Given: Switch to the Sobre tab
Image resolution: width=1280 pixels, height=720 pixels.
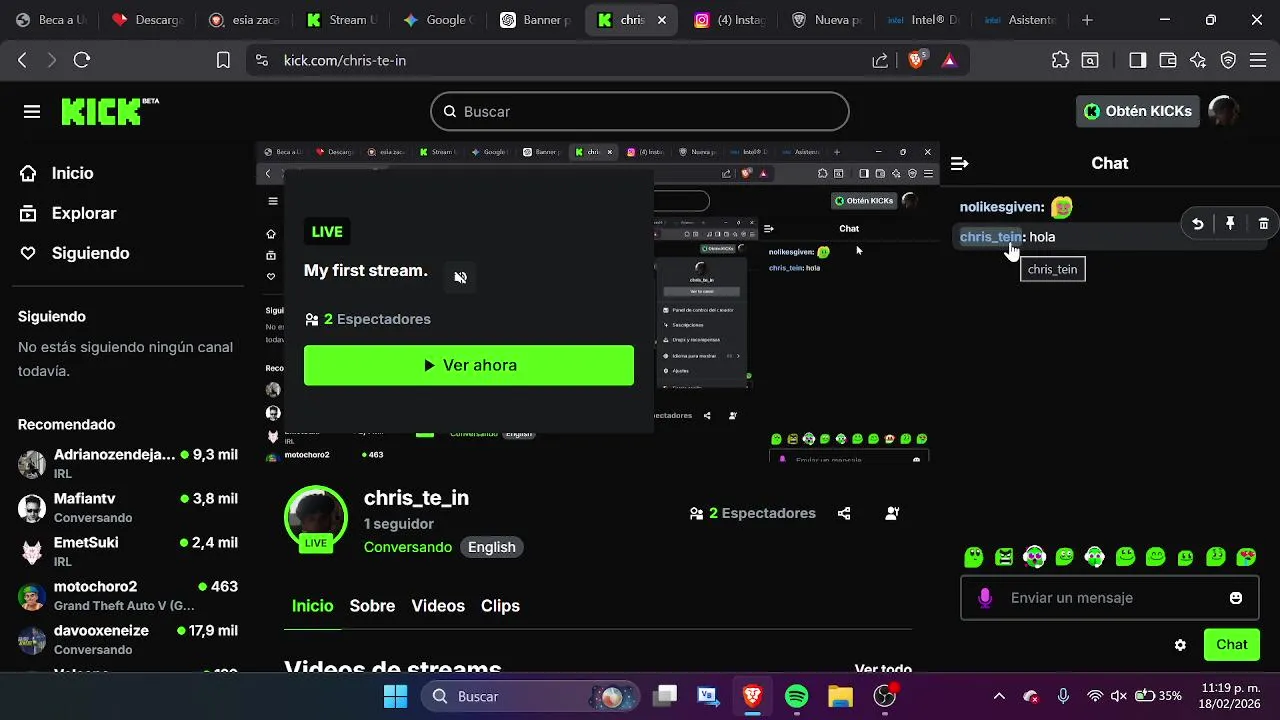Looking at the screenshot, I should point(372,606).
